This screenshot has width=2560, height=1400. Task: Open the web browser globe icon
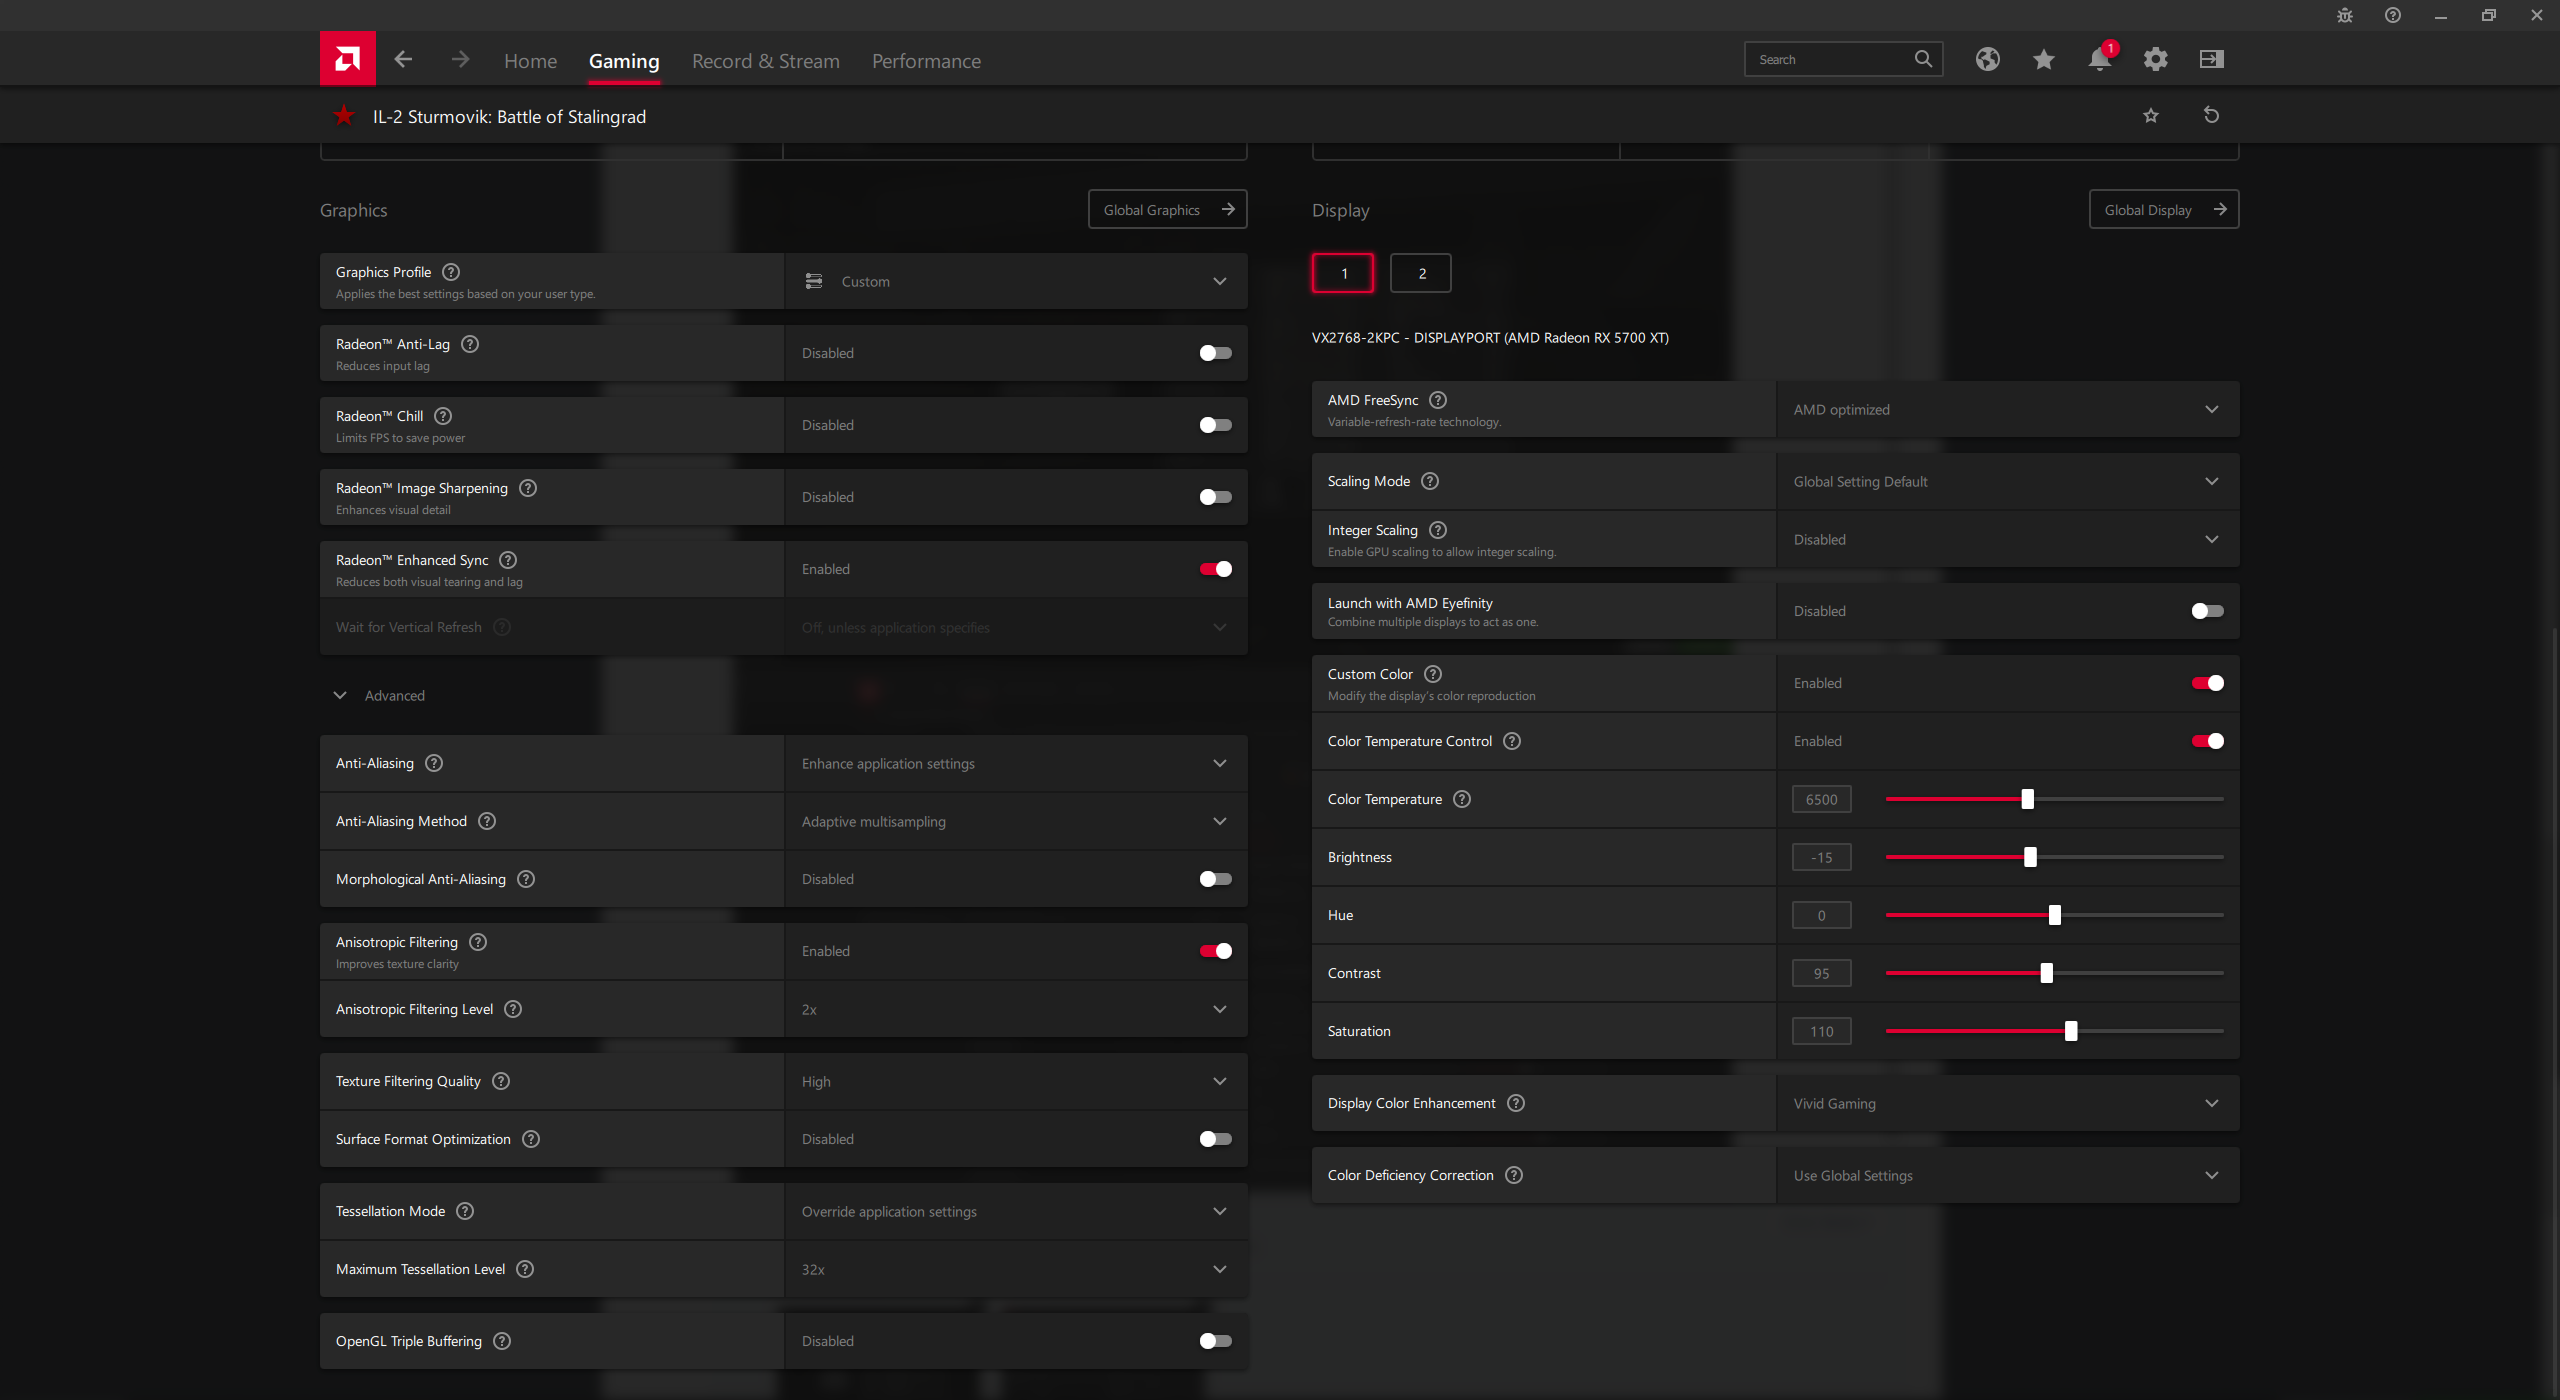1987,59
